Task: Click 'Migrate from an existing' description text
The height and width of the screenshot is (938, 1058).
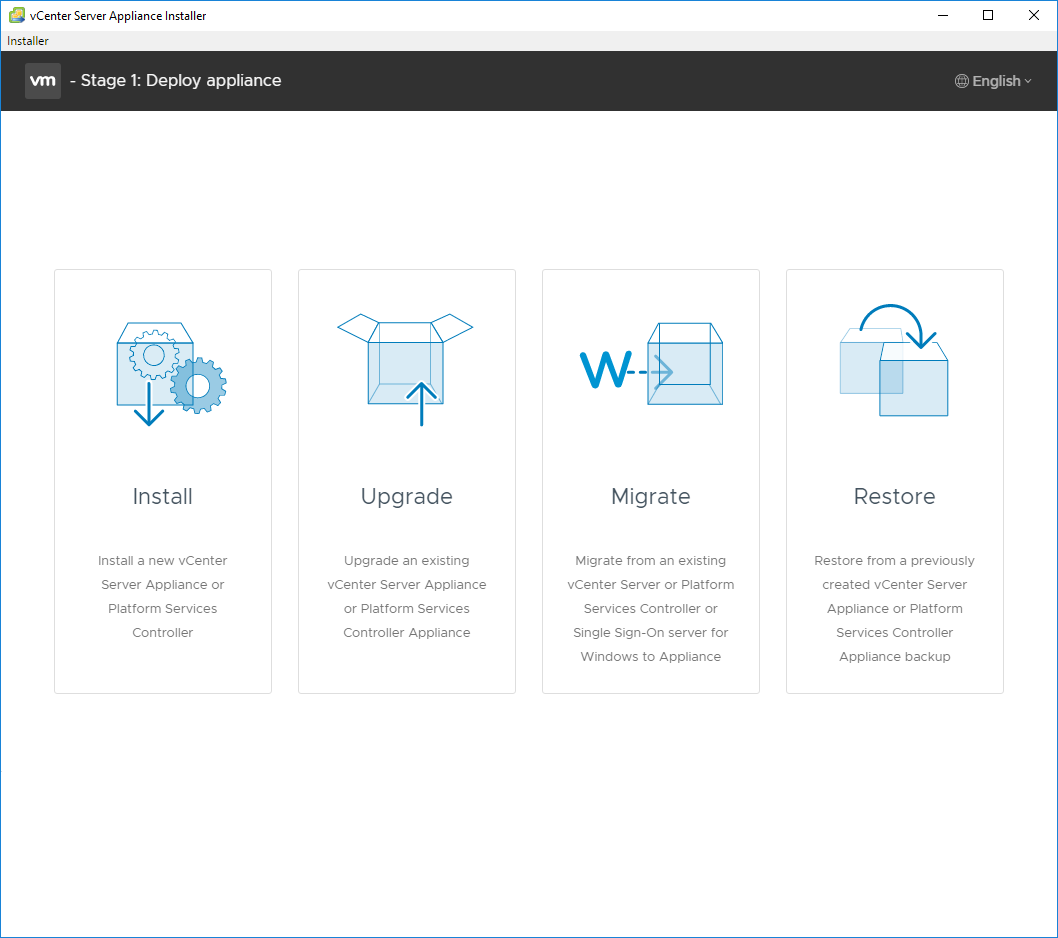Action: [650, 561]
